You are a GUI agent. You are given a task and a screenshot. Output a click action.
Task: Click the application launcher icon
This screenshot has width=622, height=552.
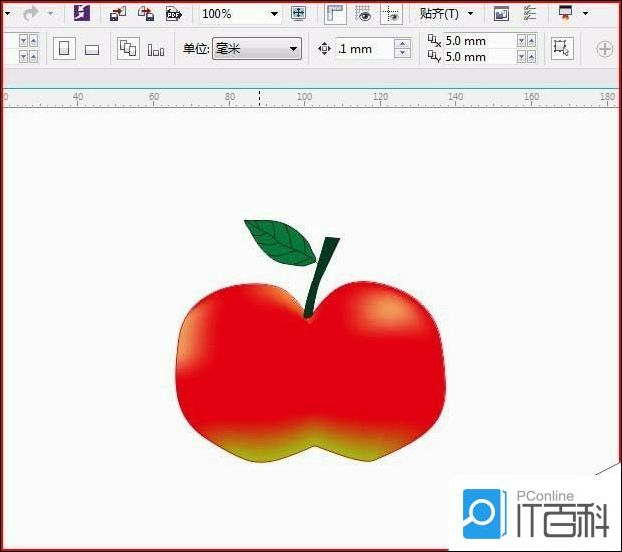point(566,12)
